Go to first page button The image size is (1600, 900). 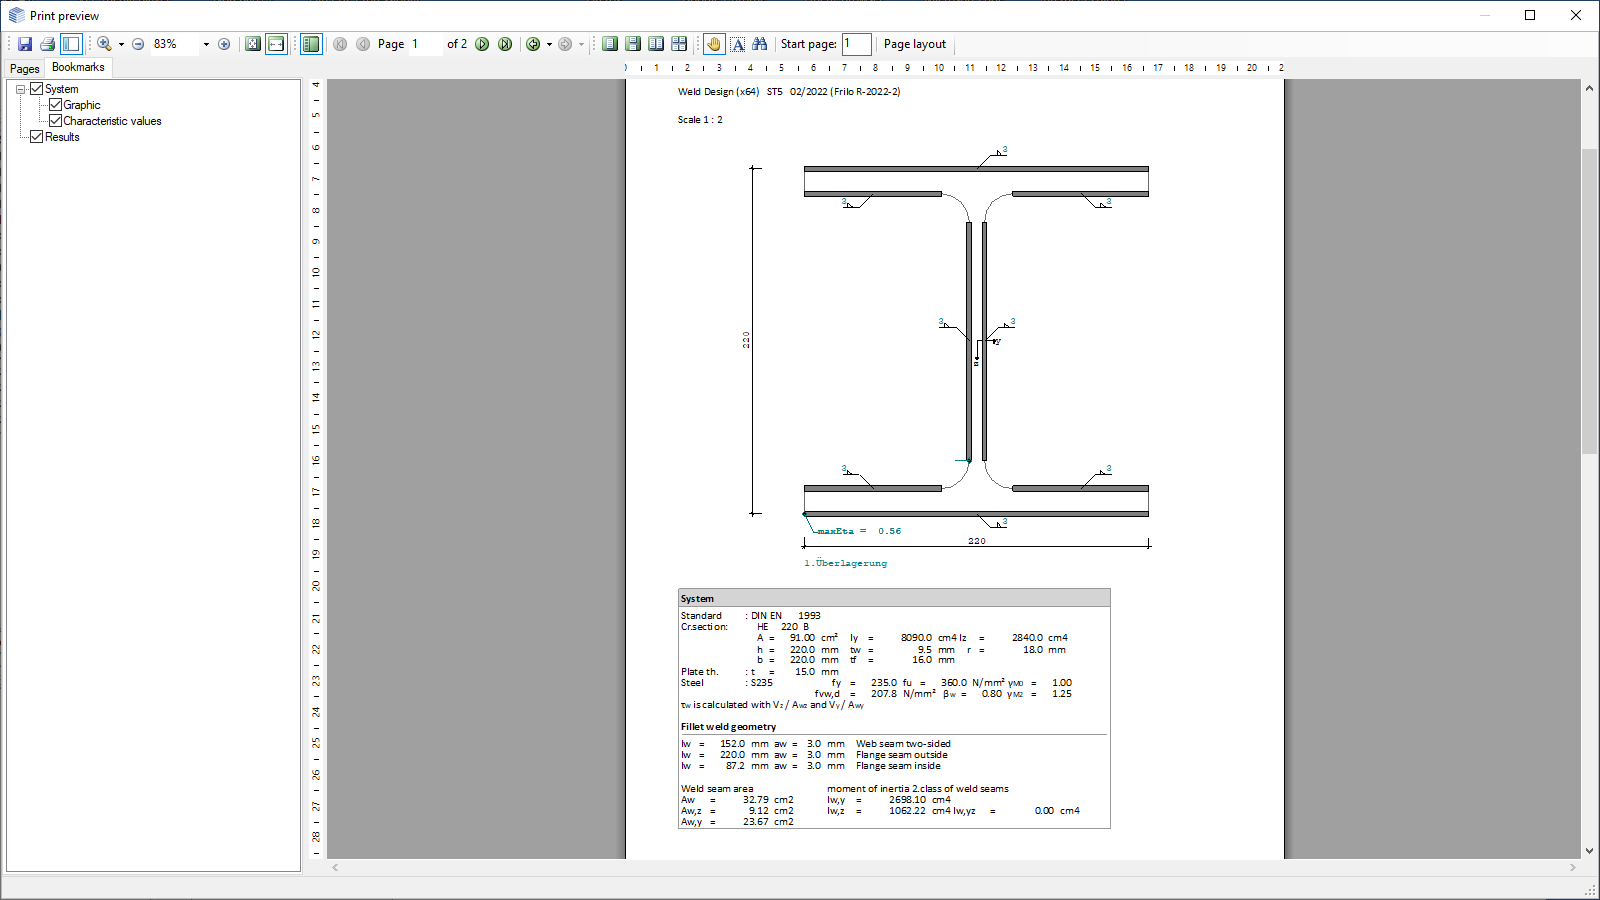(x=340, y=44)
